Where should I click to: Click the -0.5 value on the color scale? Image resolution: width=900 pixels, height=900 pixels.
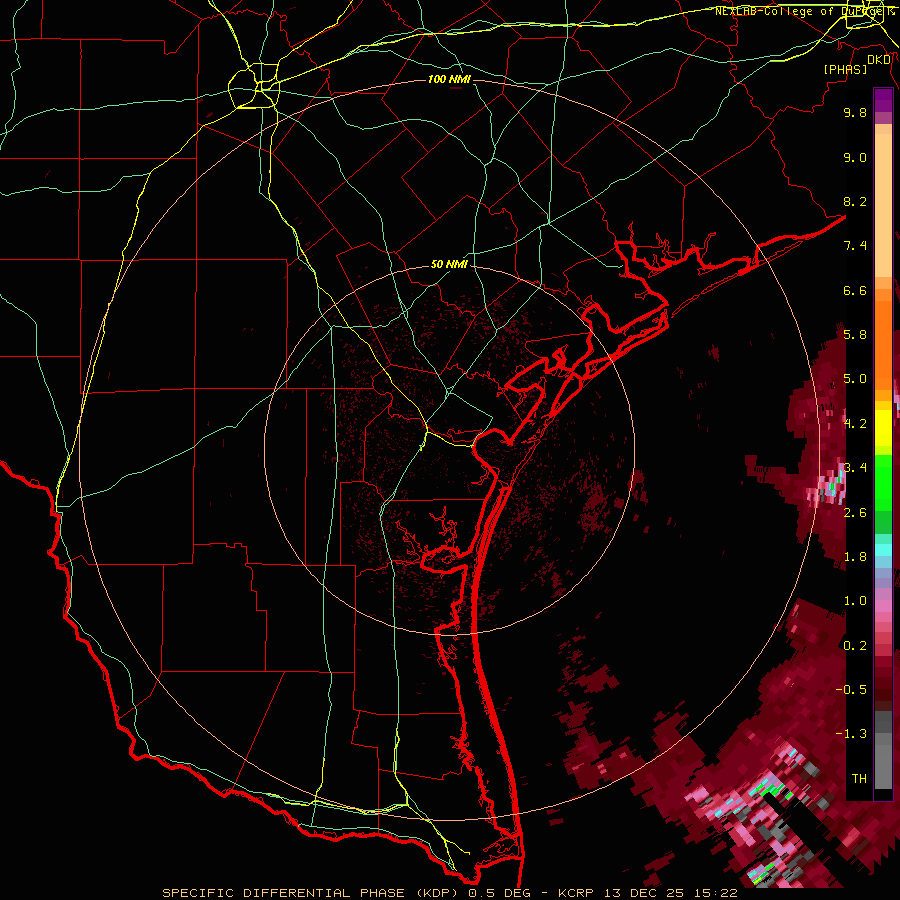tap(851, 690)
